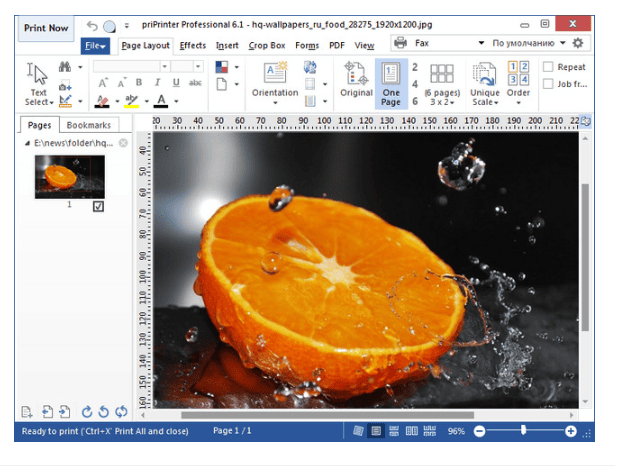The width and height of the screenshot is (618, 467).
Task: Toggle Italic formatting
Action: [x=157, y=82]
